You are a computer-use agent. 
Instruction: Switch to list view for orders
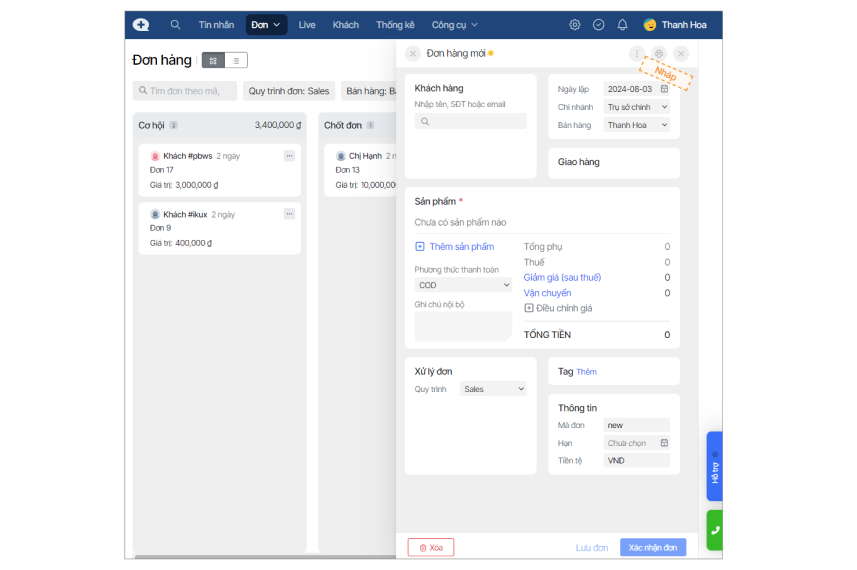pyautogui.click(x=236, y=61)
